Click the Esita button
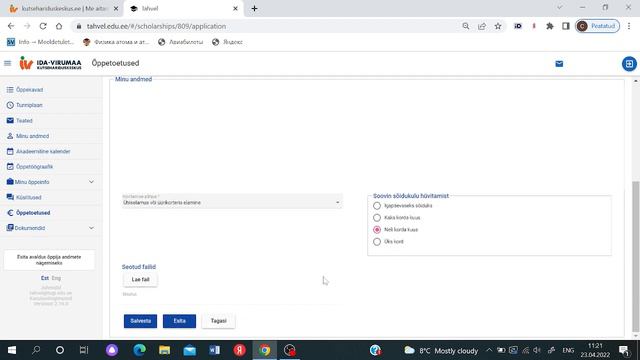Image resolution: width=640 pixels, height=360 pixels. (x=179, y=321)
